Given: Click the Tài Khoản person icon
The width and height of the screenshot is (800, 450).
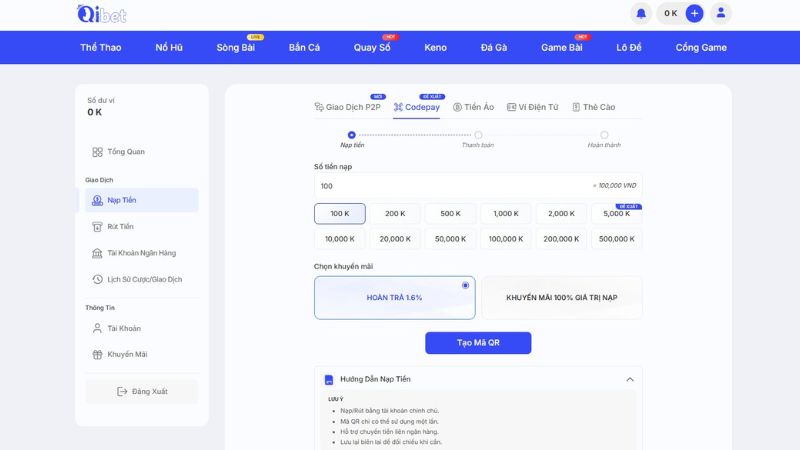Looking at the screenshot, I should point(97,328).
